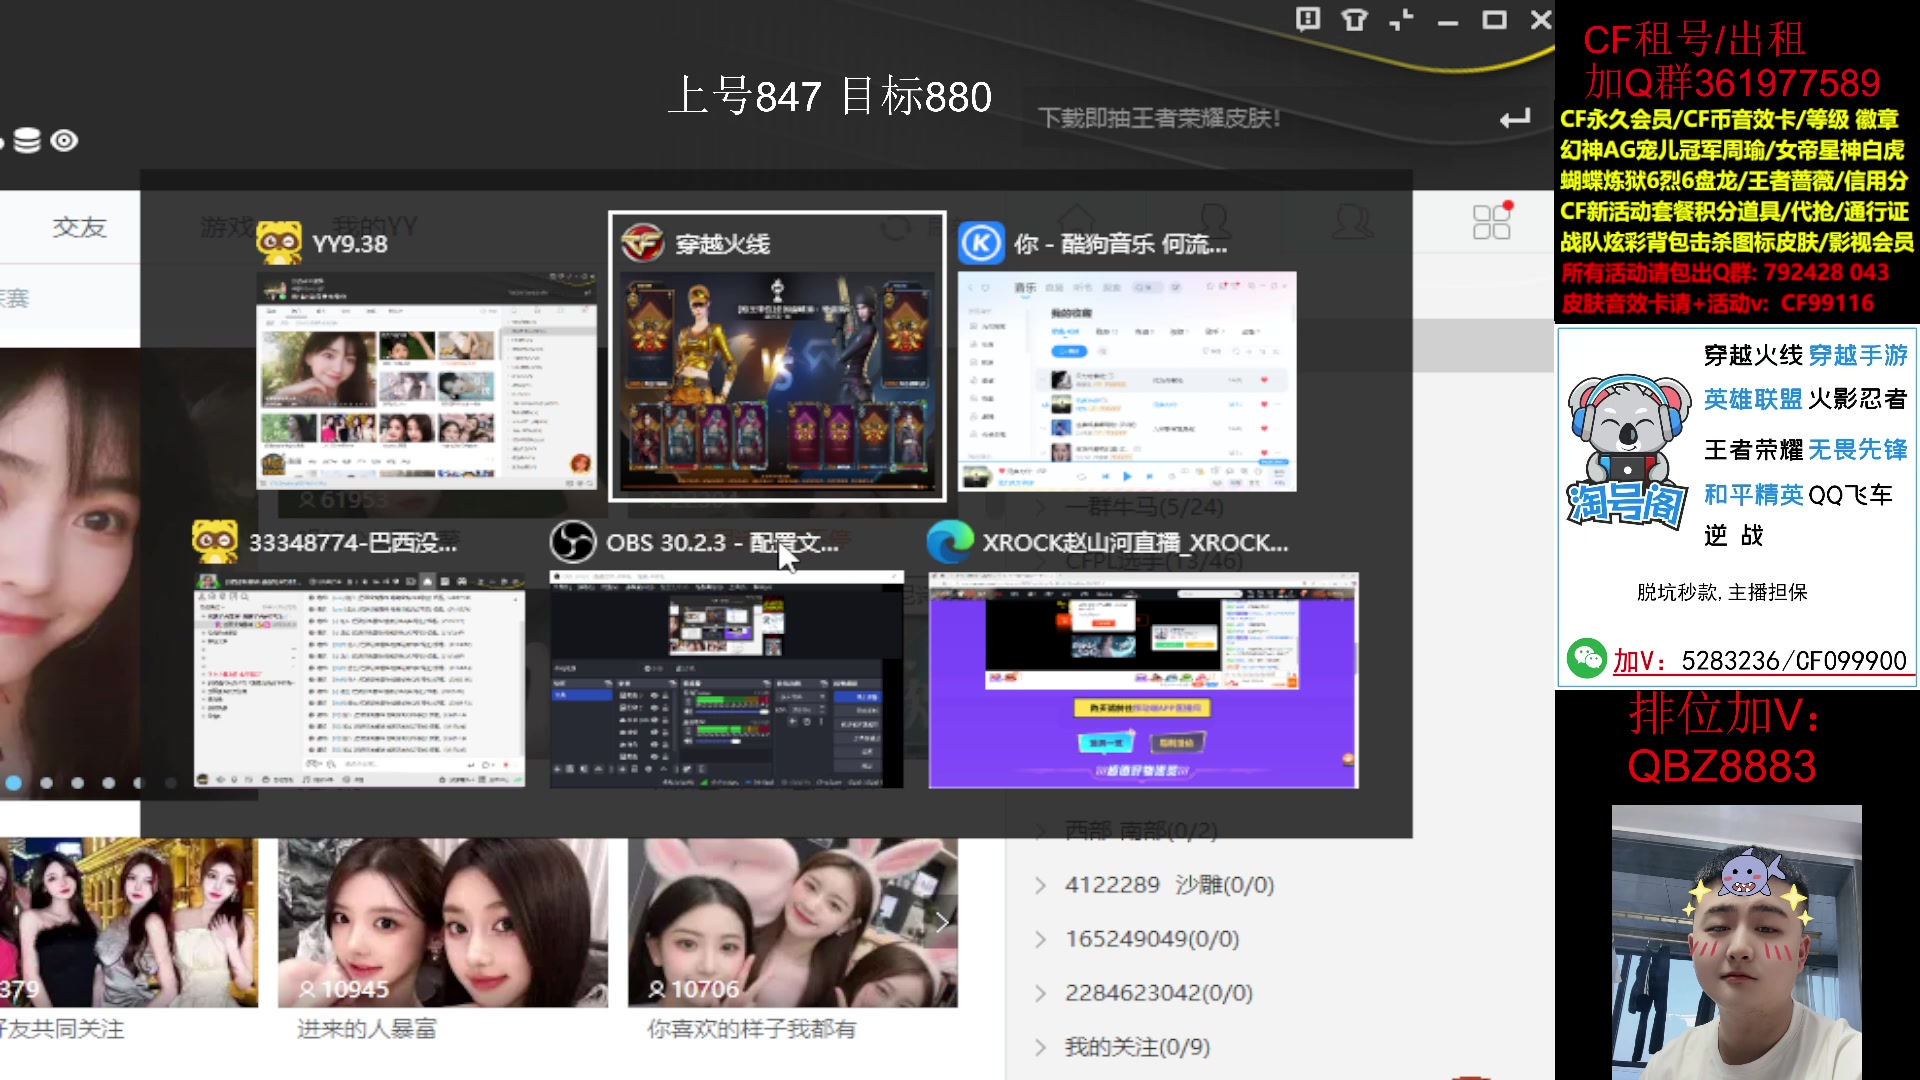Click the return arrow icon near top right

(x=1515, y=119)
